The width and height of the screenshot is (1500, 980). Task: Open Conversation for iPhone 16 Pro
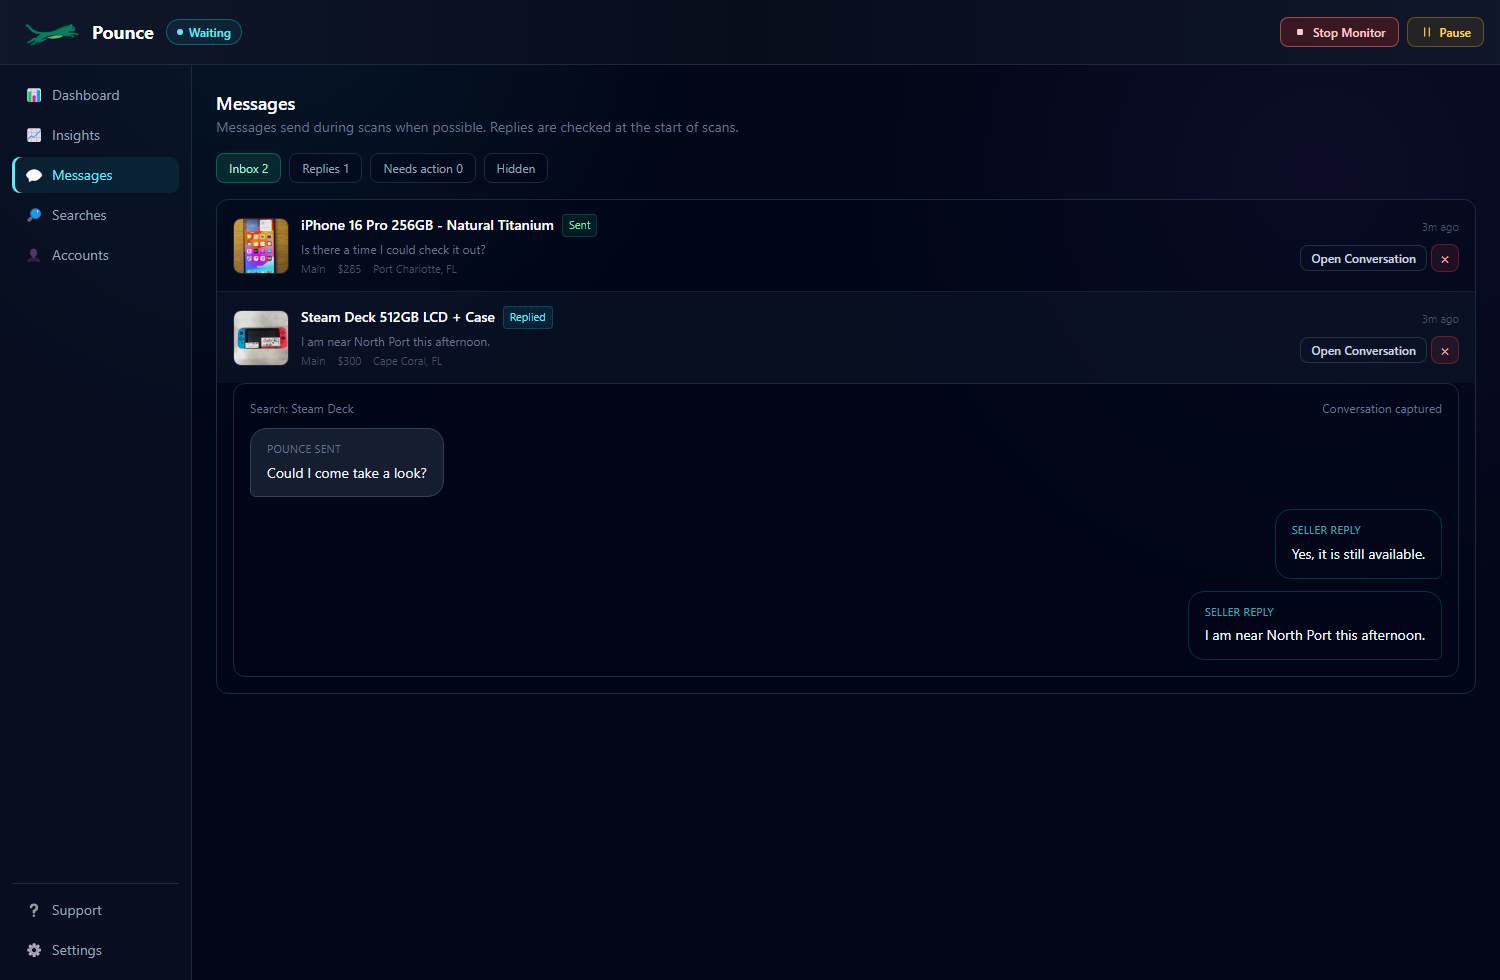pyautogui.click(x=1363, y=259)
